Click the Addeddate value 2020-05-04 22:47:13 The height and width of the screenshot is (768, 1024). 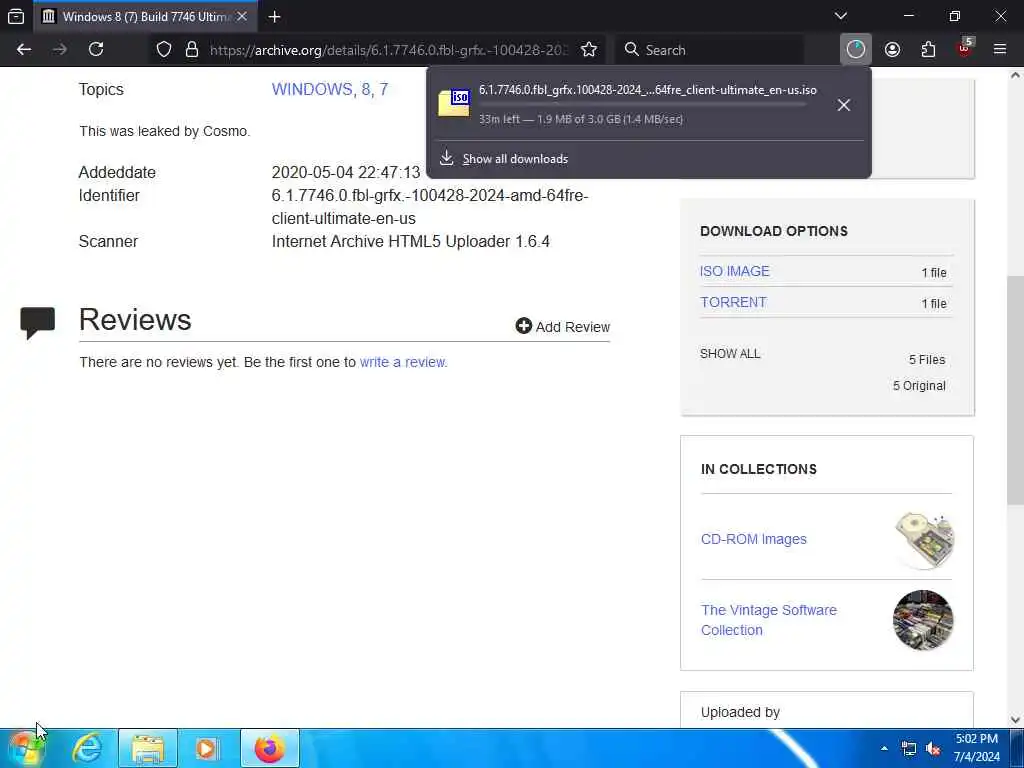click(x=346, y=172)
